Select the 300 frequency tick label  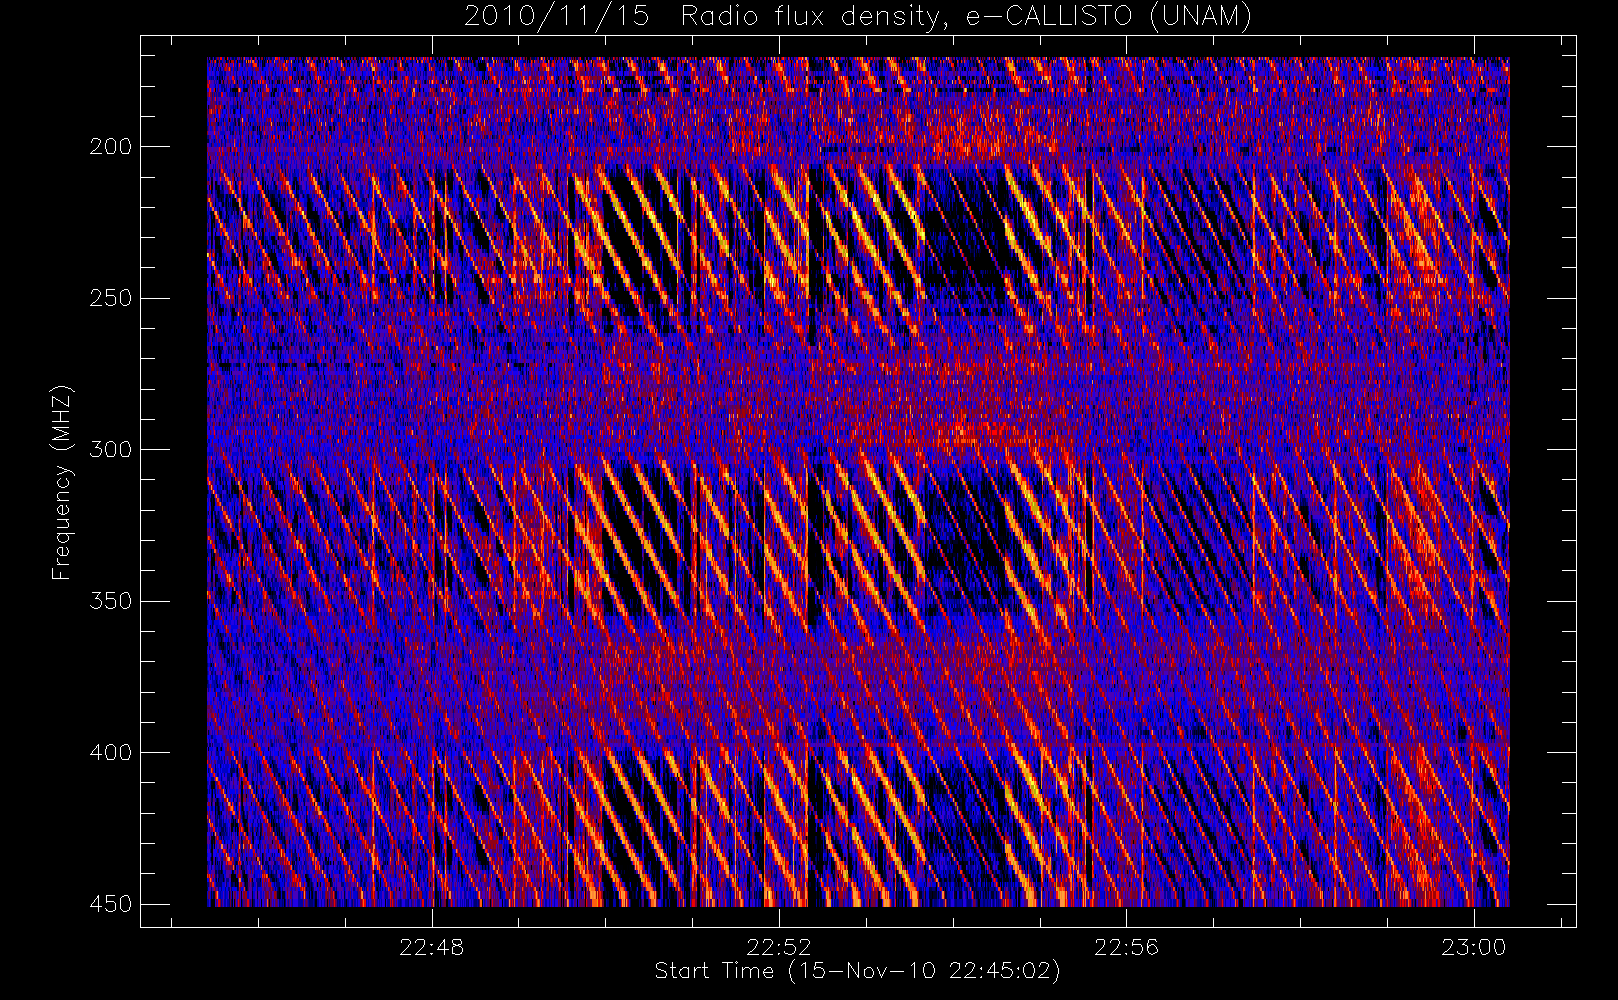tap(110, 450)
